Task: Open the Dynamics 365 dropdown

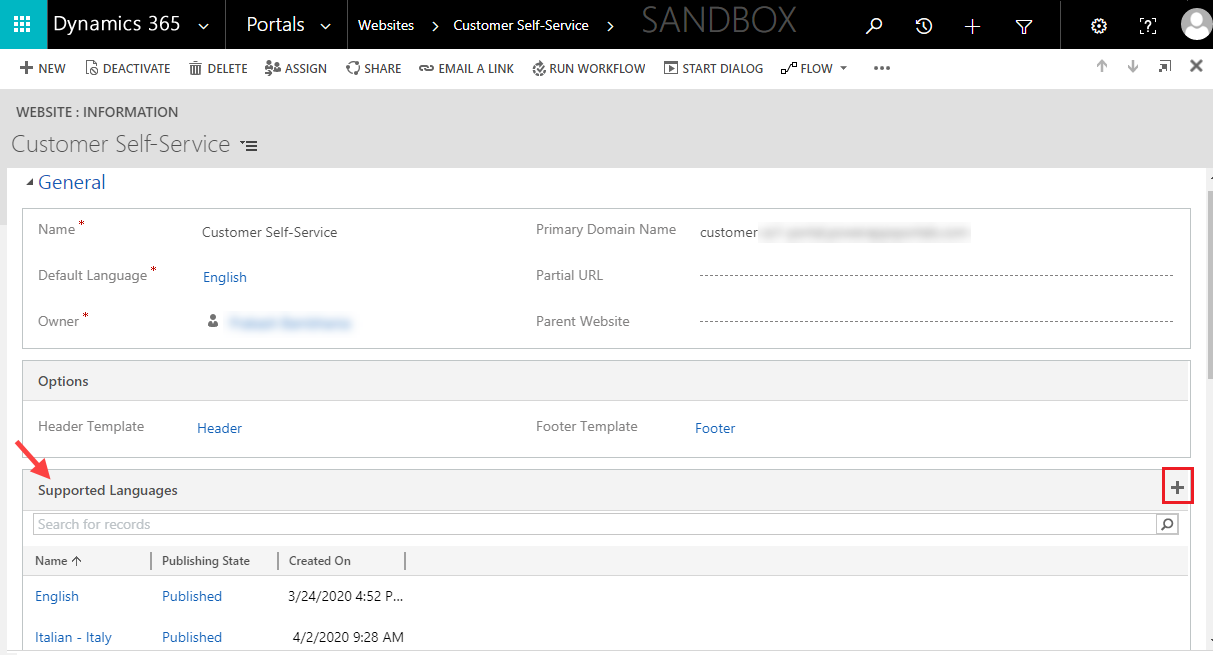Action: [x=203, y=26]
